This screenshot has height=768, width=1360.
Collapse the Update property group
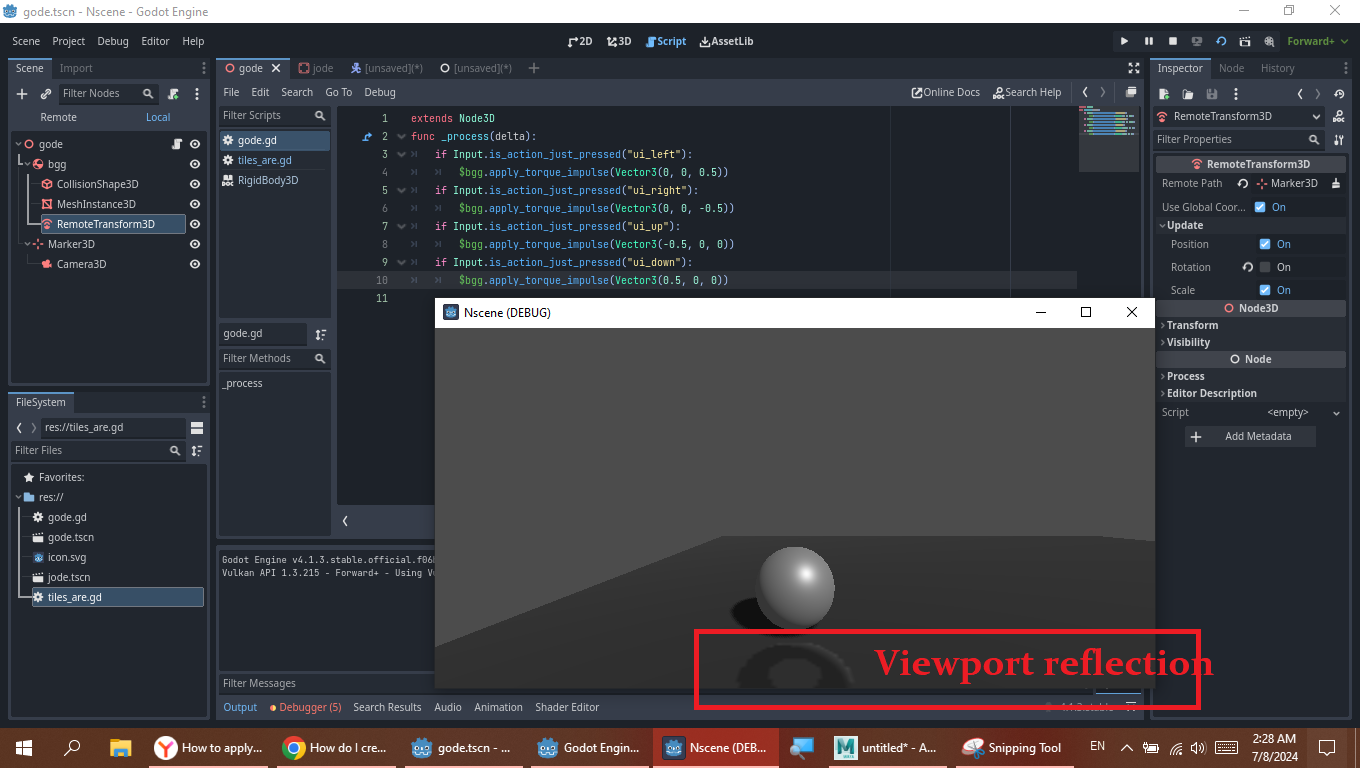point(1162,226)
